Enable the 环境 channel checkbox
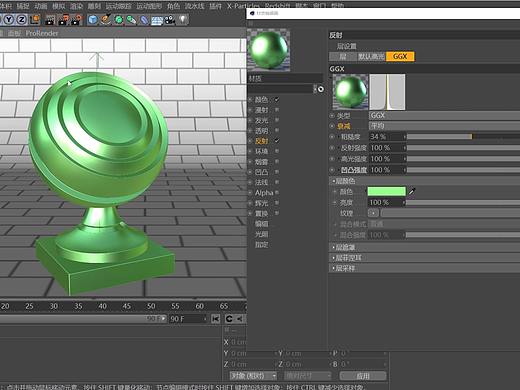 [277, 151]
